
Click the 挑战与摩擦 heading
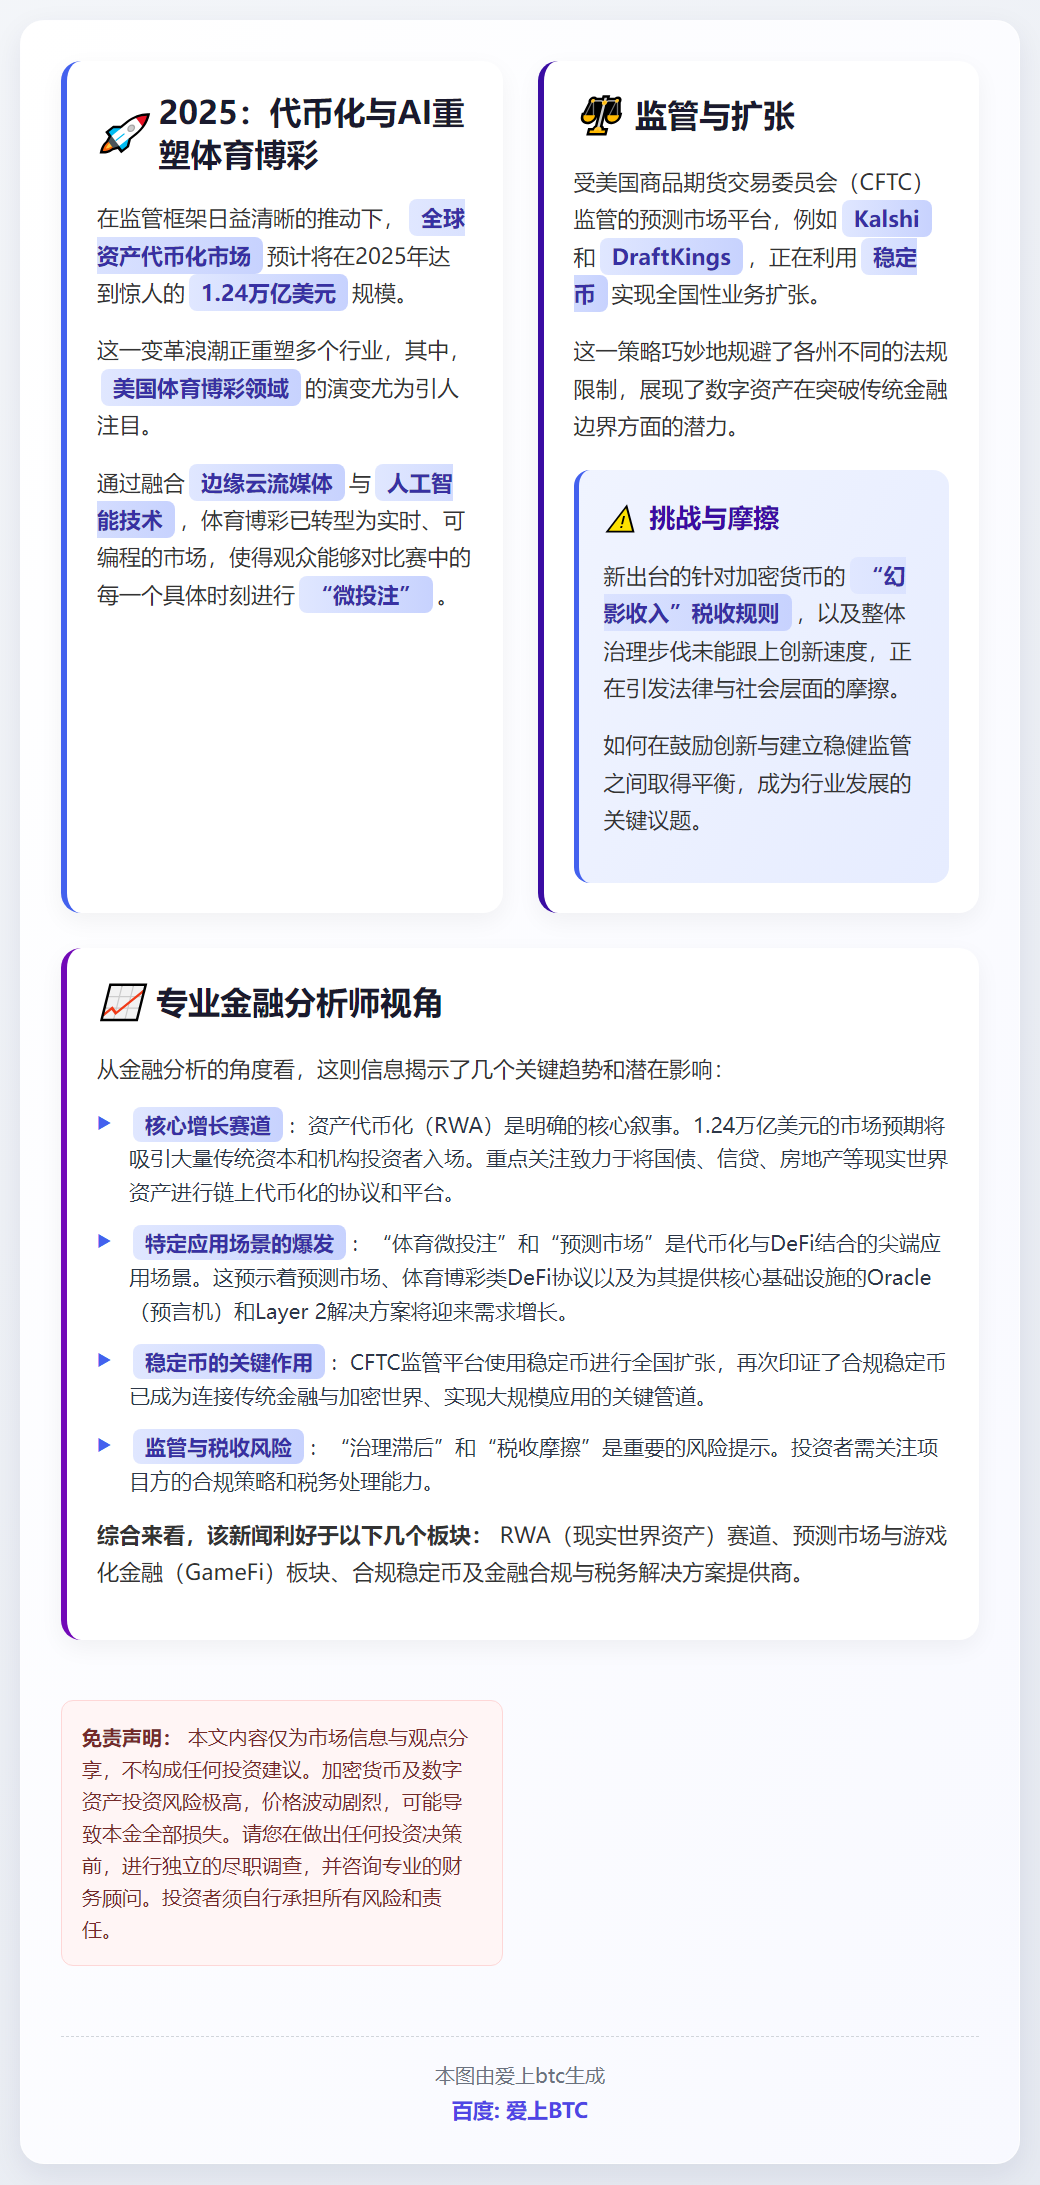coord(714,519)
